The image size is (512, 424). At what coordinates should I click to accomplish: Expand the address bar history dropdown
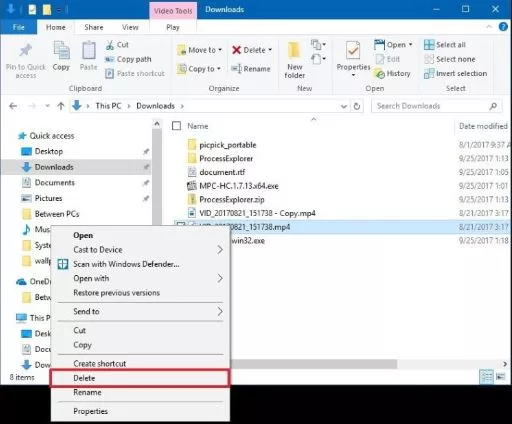click(344, 106)
